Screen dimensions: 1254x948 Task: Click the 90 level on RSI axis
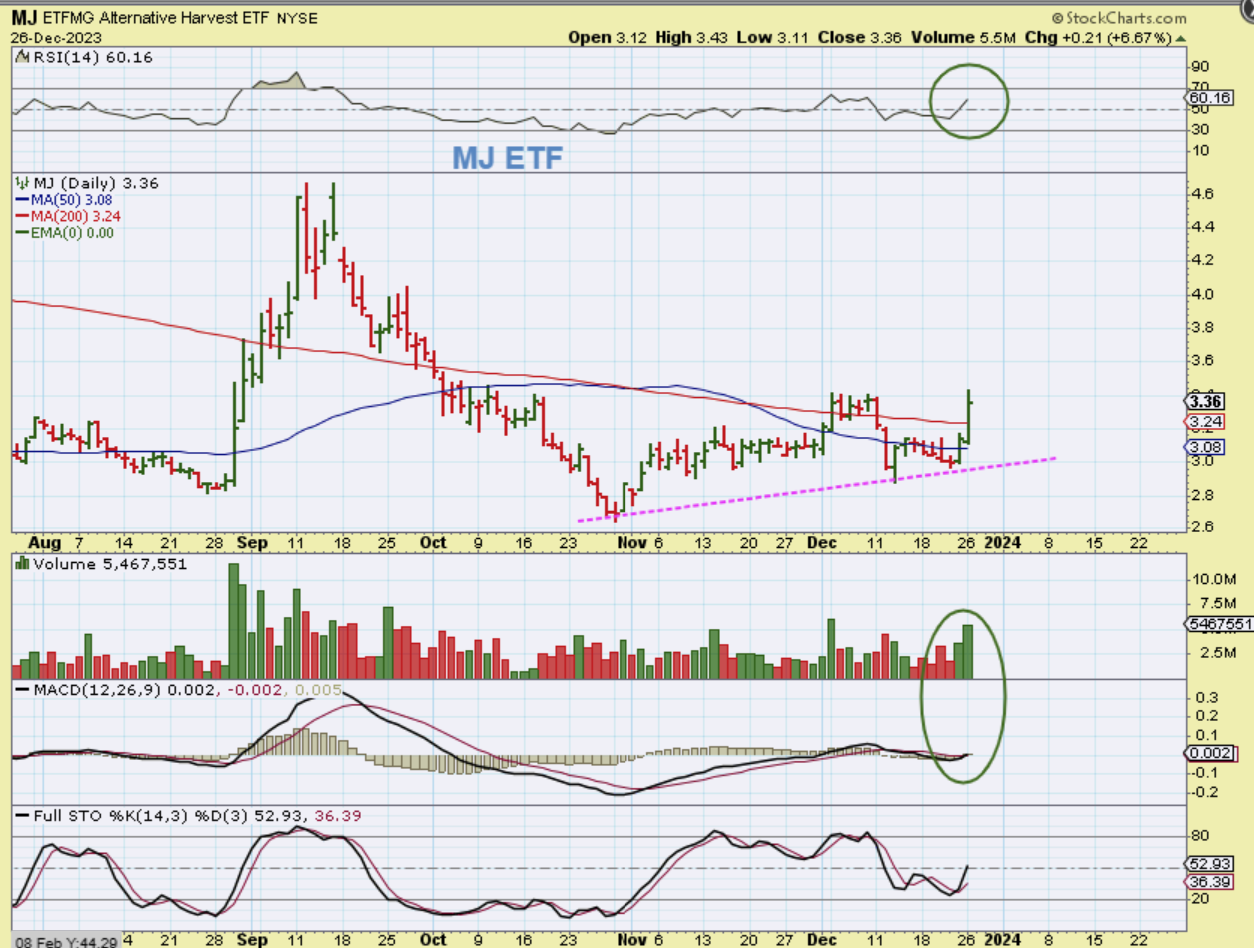[x=1198, y=67]
